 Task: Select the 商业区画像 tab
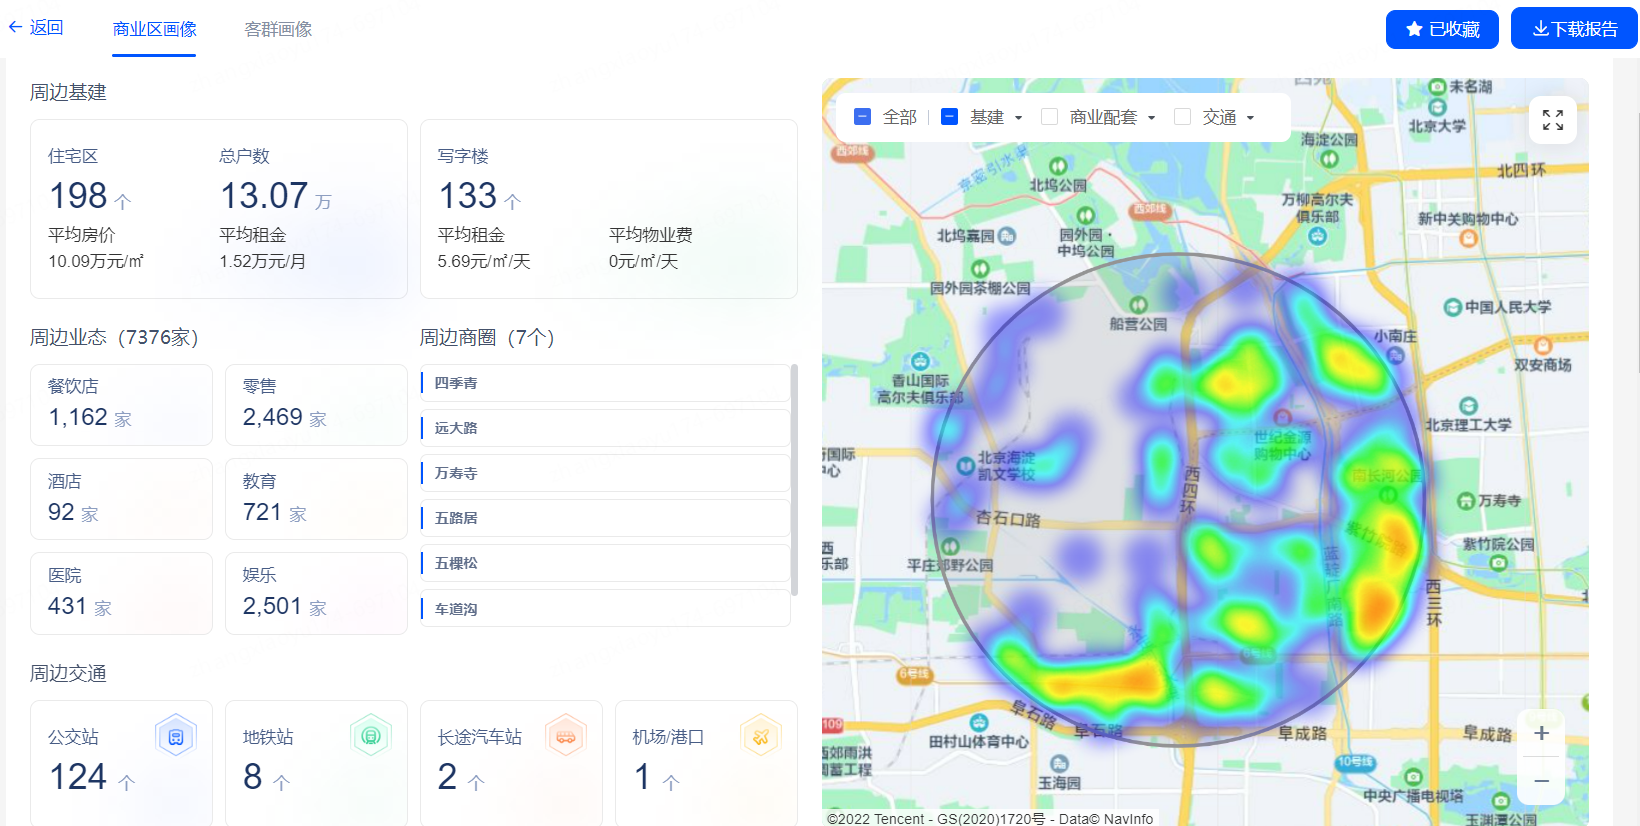point(154,30)
